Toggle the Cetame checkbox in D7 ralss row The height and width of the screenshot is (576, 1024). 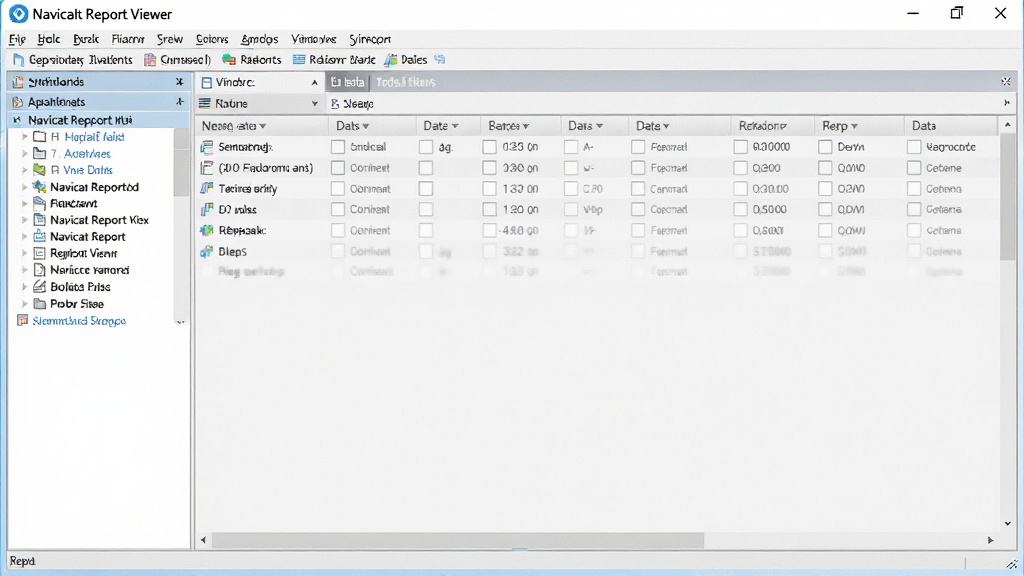coord(914,210)
